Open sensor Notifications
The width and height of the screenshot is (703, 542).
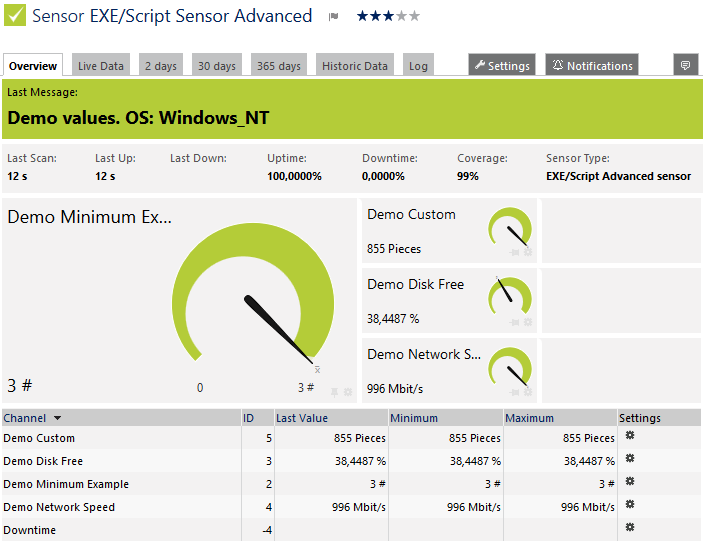click(592, 65)
